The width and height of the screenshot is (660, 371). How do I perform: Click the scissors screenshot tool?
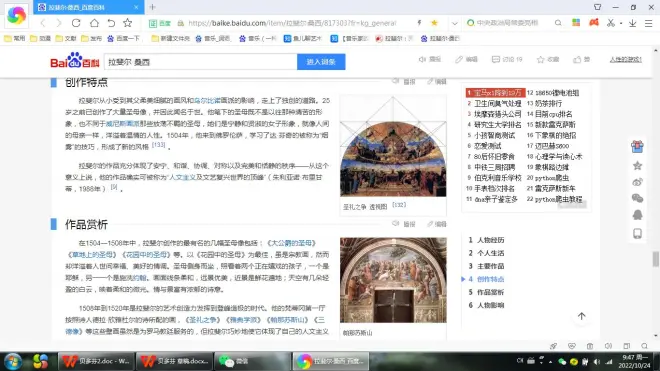611,23
